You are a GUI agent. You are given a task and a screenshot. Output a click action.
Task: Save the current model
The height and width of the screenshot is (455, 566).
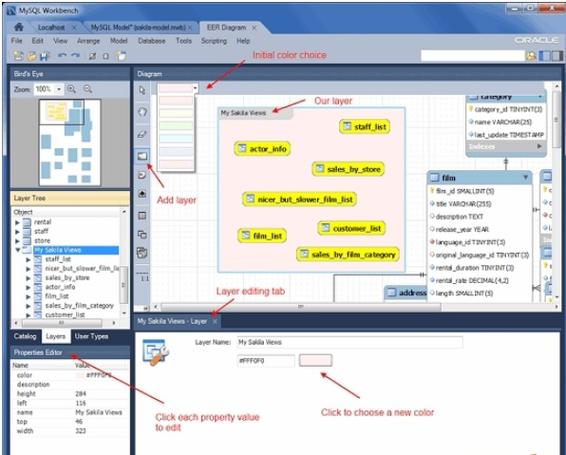tap(44, 56)
